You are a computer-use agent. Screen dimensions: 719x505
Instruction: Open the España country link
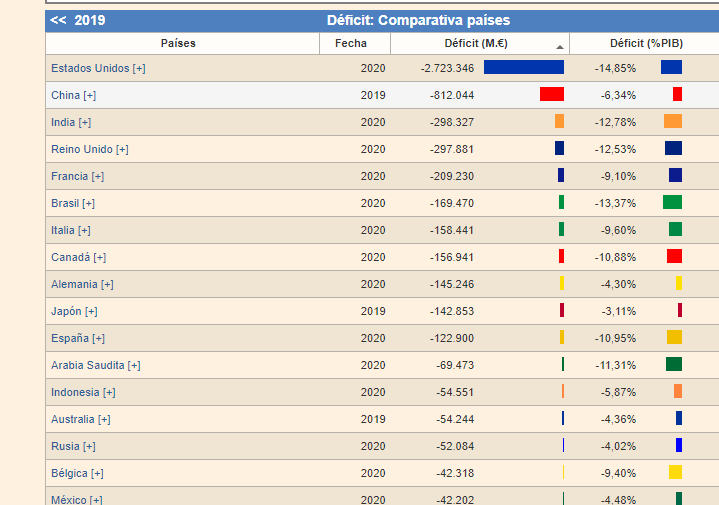tap(70, 338)
